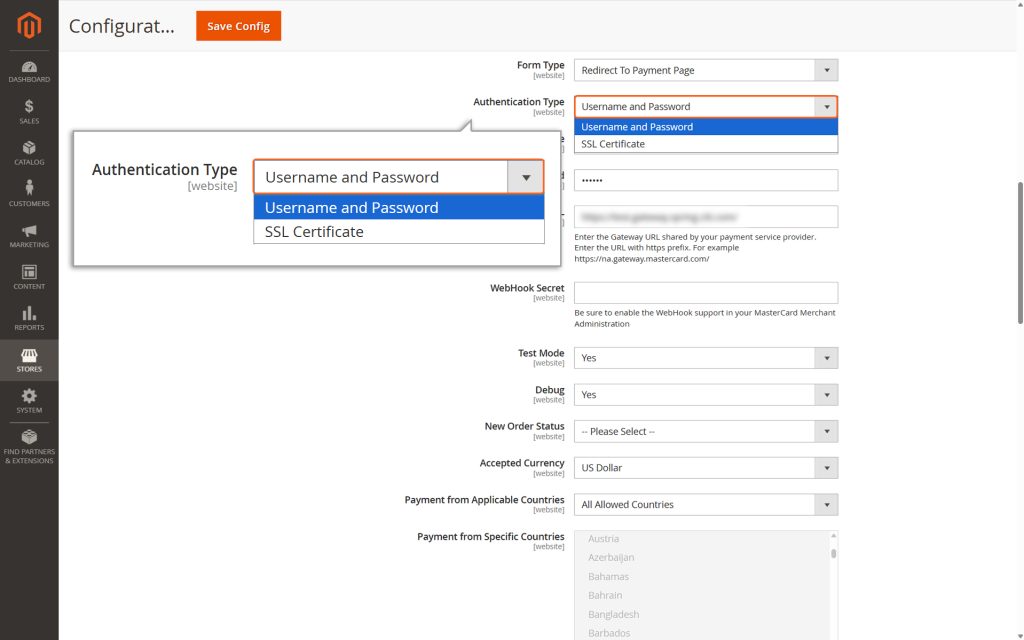Screen dimensions: 1024x640
Task: Open the Stores sidebar section
Action: (x=29, y=360)
